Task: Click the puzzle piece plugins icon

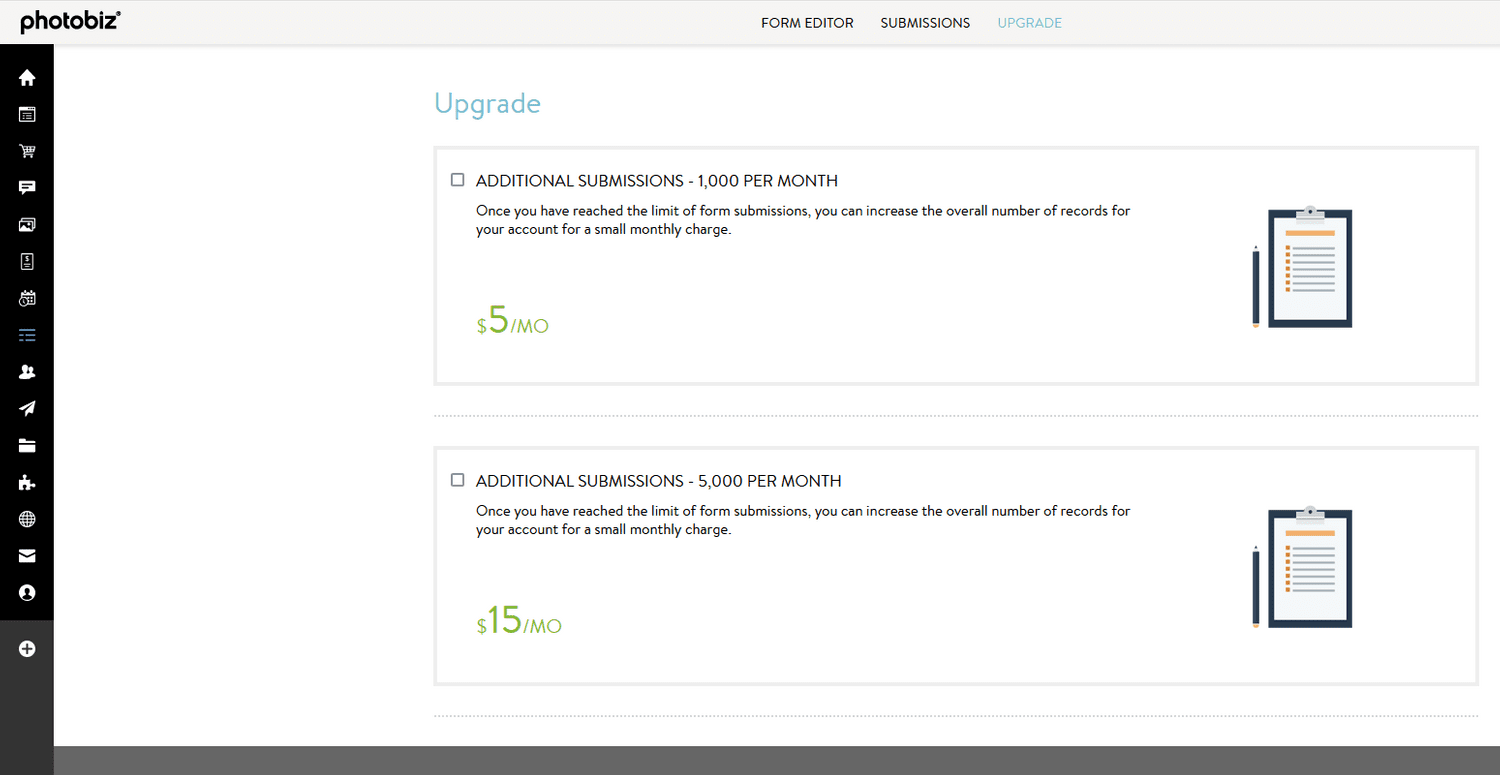Action: (27, 482)
